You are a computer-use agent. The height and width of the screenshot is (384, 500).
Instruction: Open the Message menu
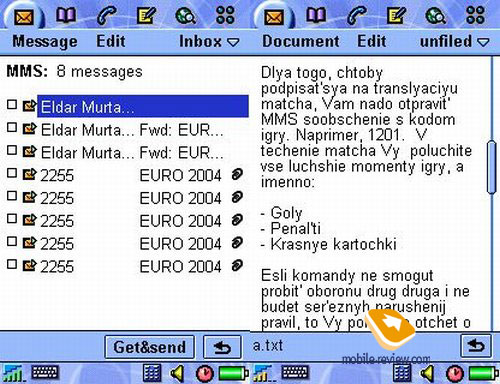point(45,42)
